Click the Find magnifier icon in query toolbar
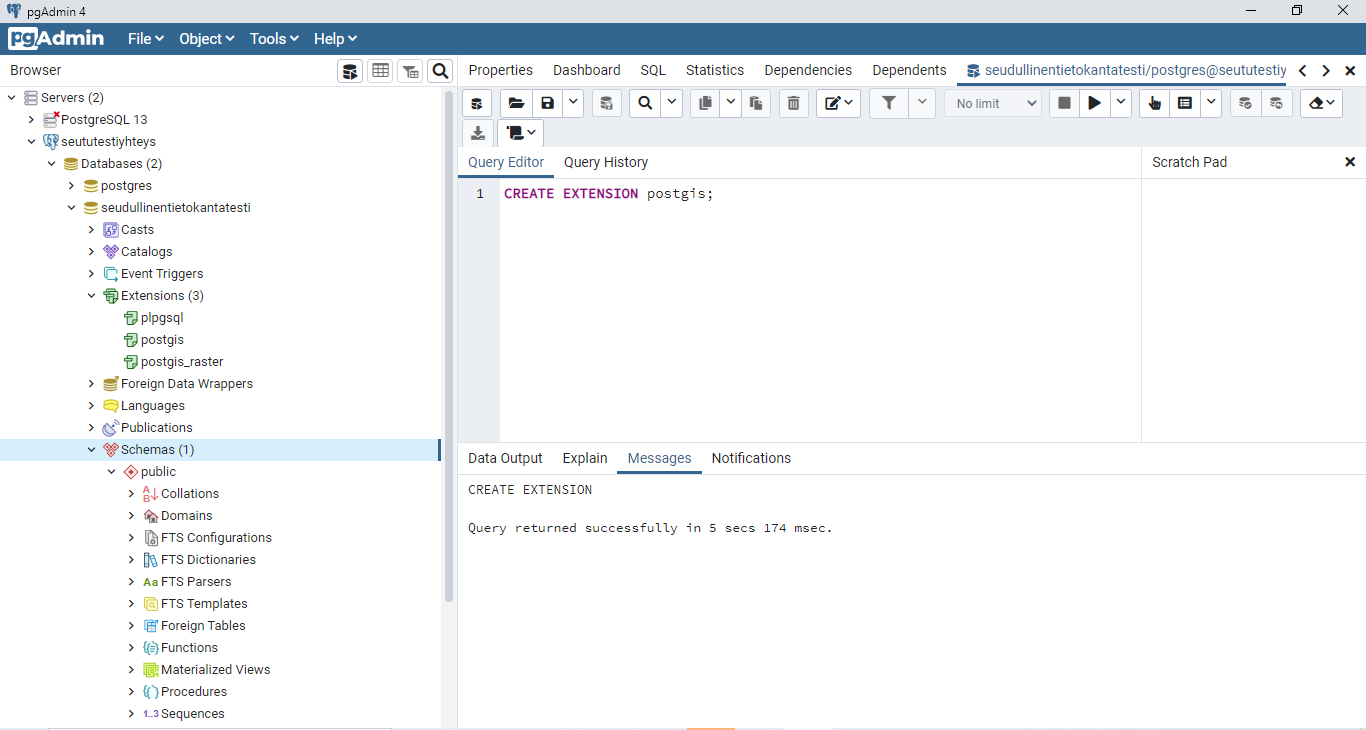The height and width of the screenshot is (730, 1366). click(645, 103)
